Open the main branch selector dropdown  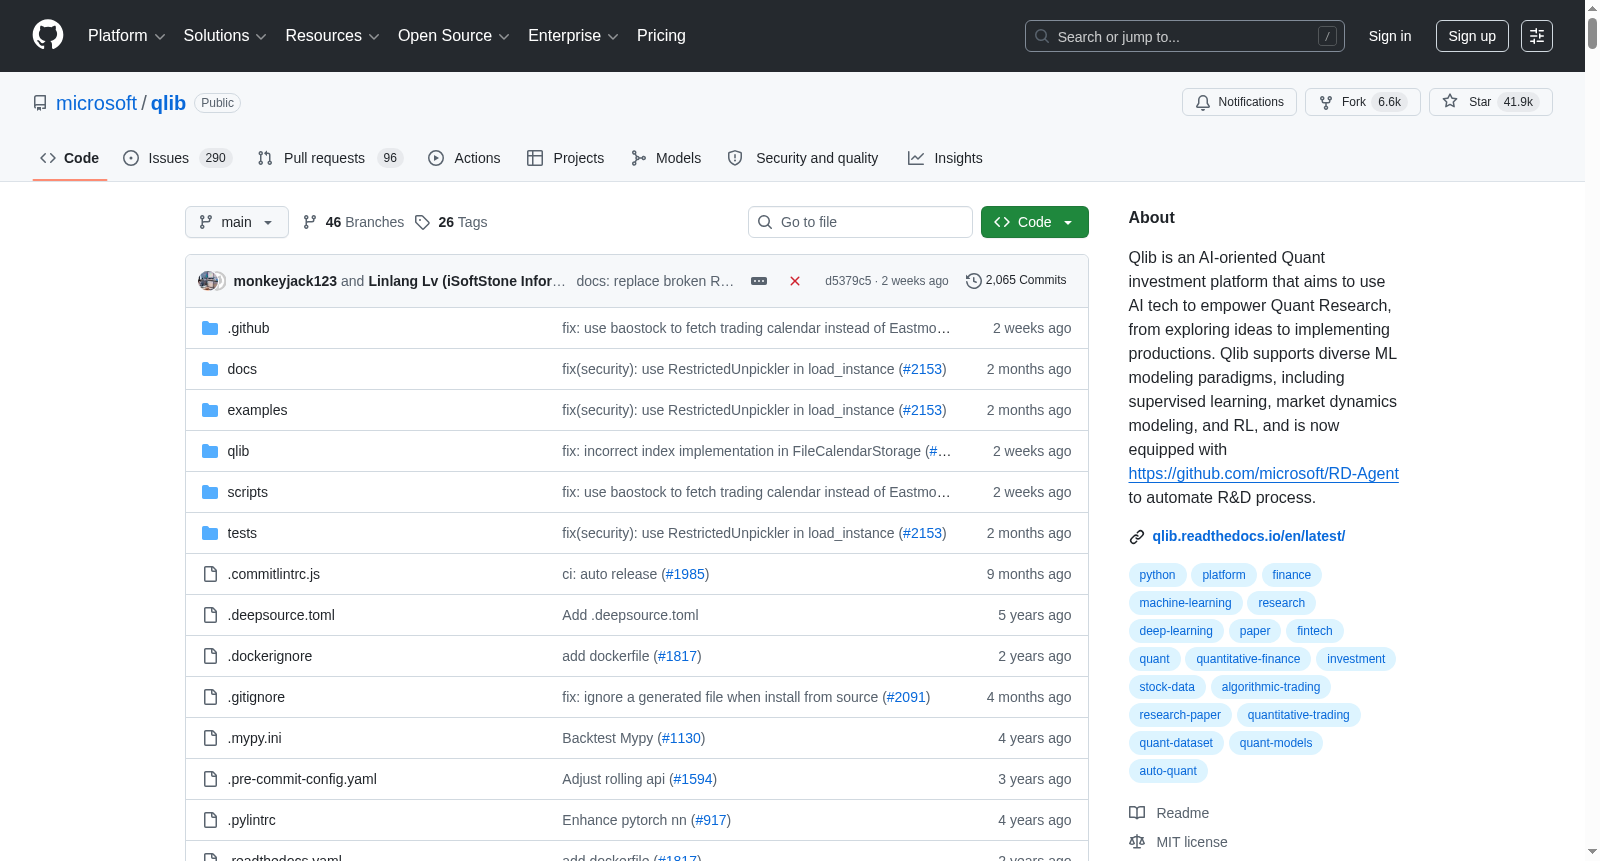tap(237, 222)
